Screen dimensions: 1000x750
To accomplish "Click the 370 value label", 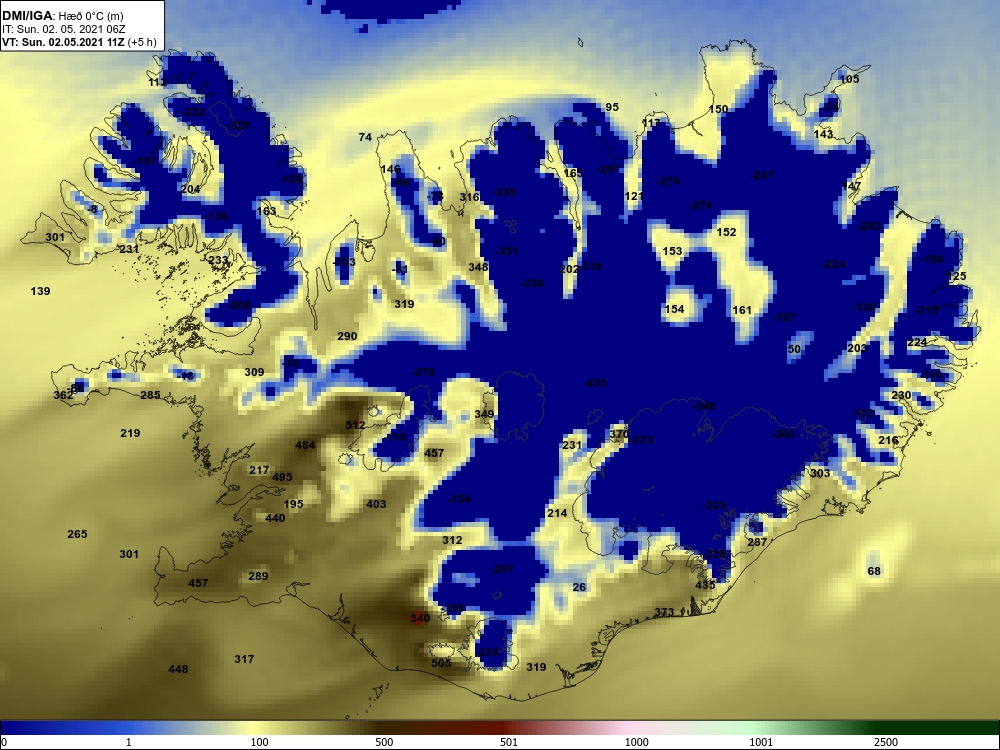I will pyautogui.click(x=619, y=434).
